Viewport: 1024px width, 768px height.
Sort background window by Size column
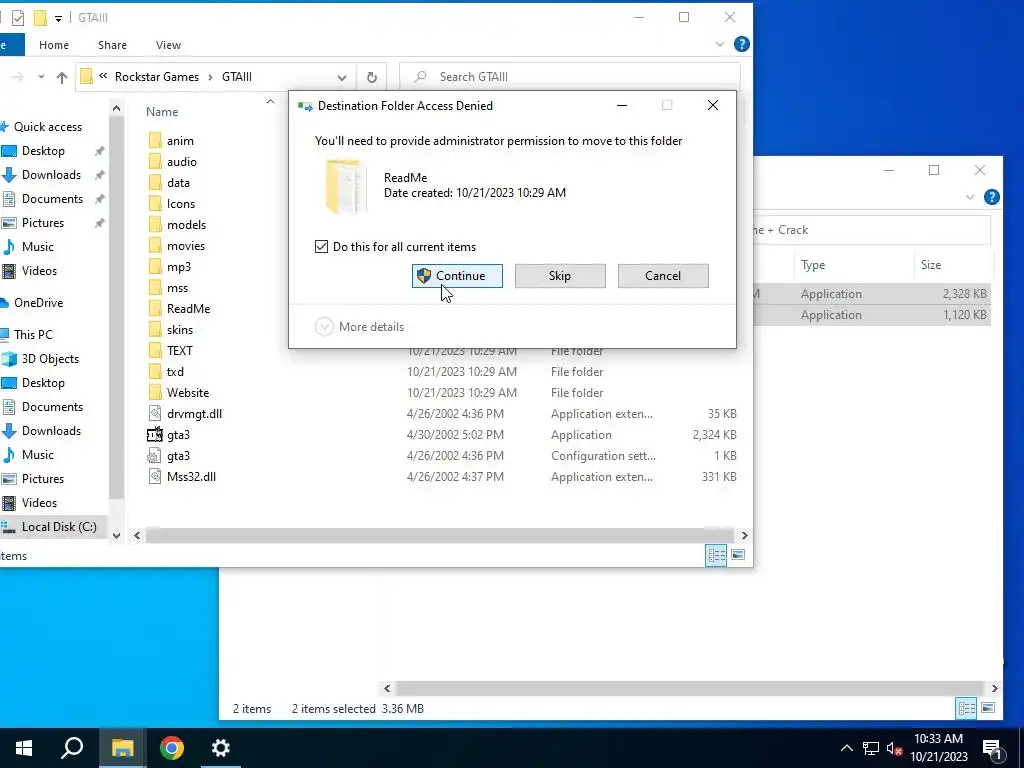(x=931, y=265)
